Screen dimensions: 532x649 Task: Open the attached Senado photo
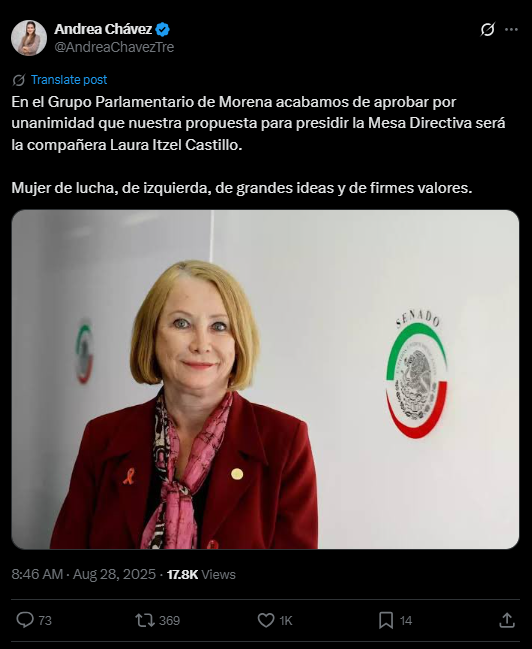[265, 379]
